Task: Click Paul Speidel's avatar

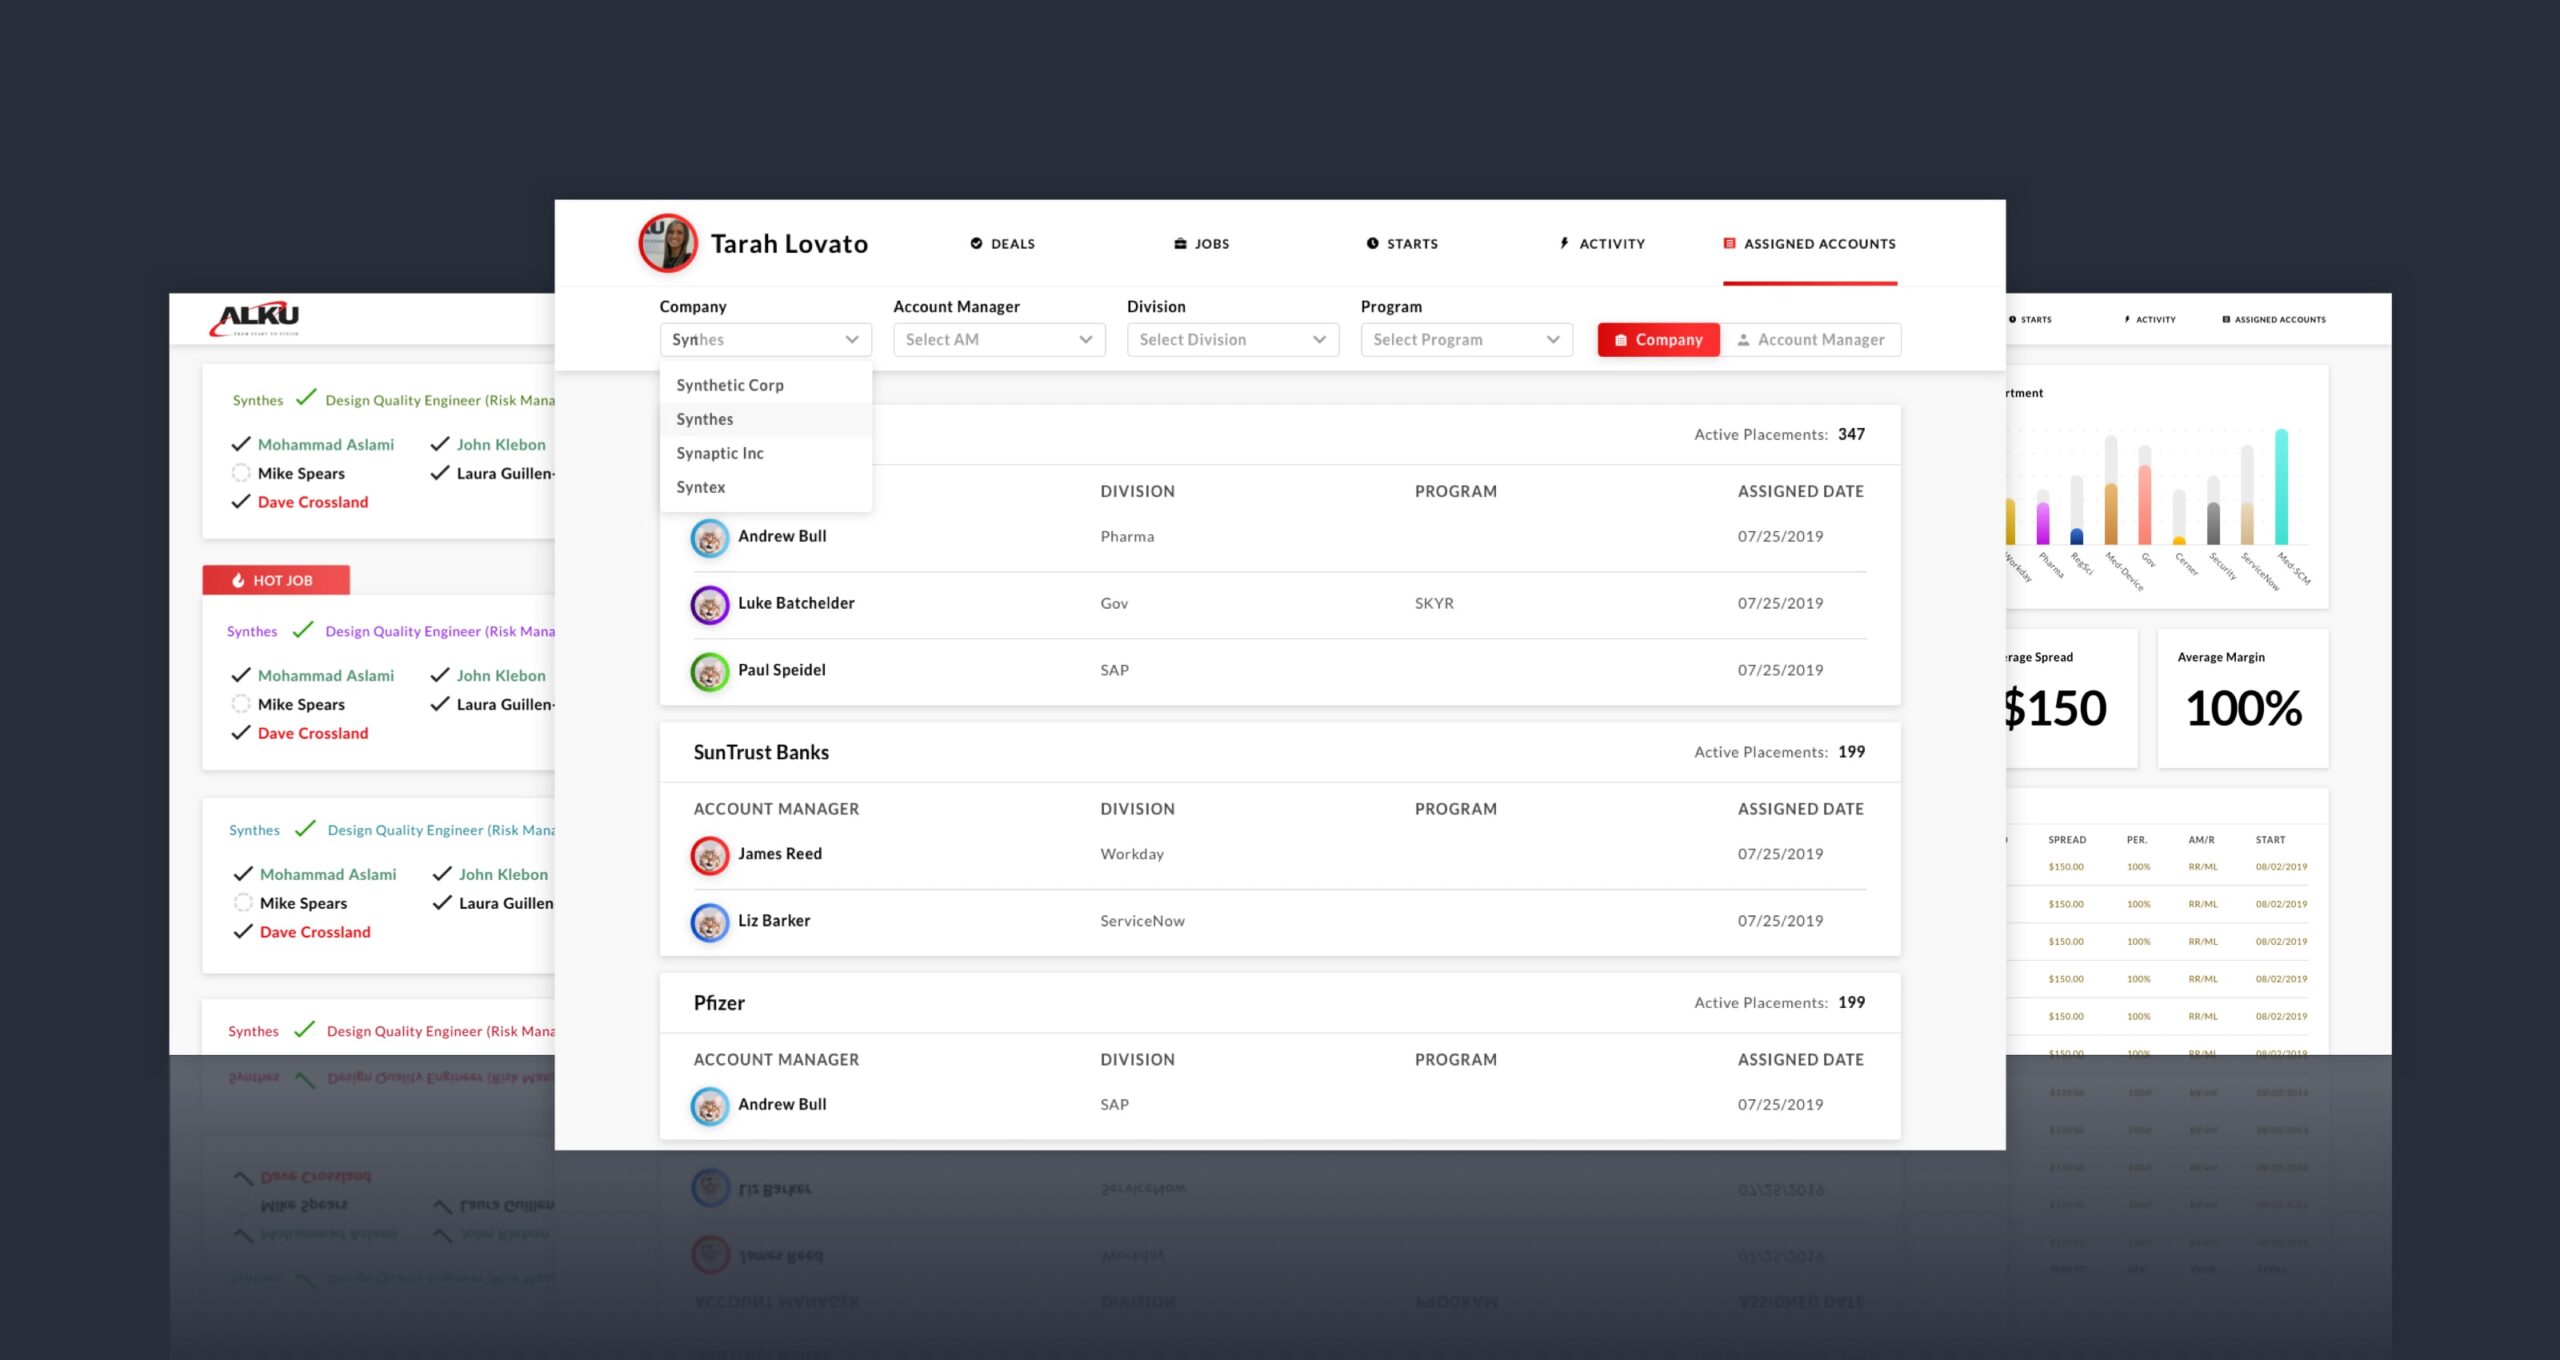Action: click(710, 671)
